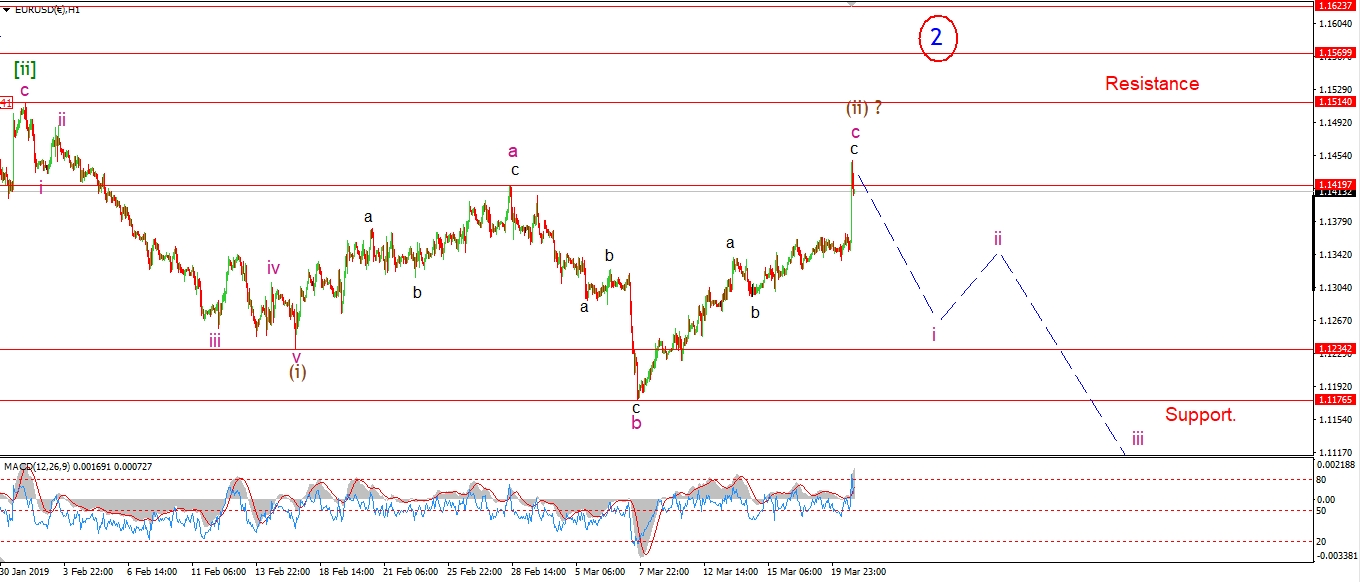Select the projected purple ii label on forecast
The width and height of the screenshot is (1361, 582).
[998, 238]
